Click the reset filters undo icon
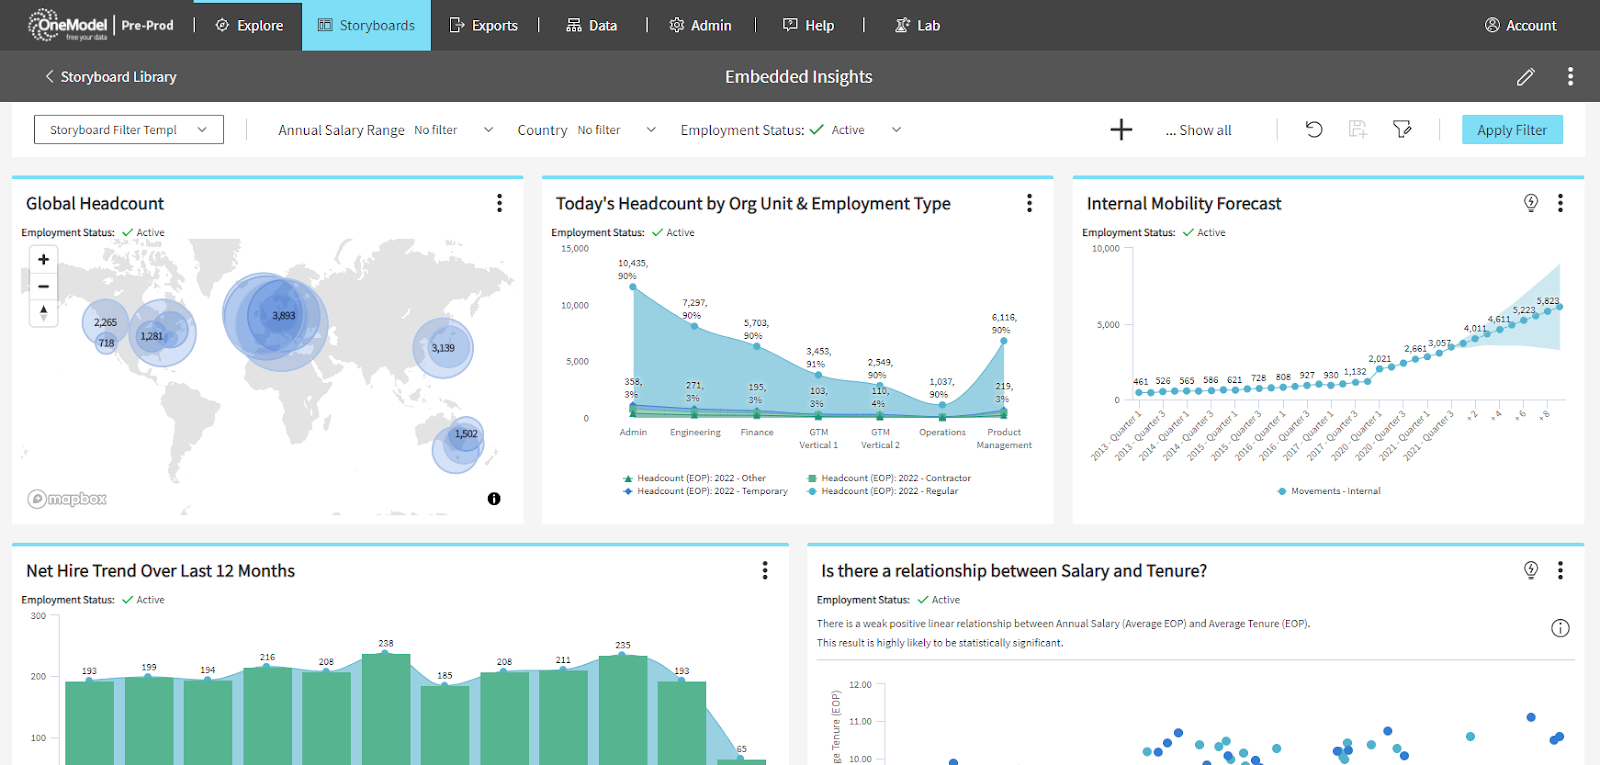 [1314, 129]
